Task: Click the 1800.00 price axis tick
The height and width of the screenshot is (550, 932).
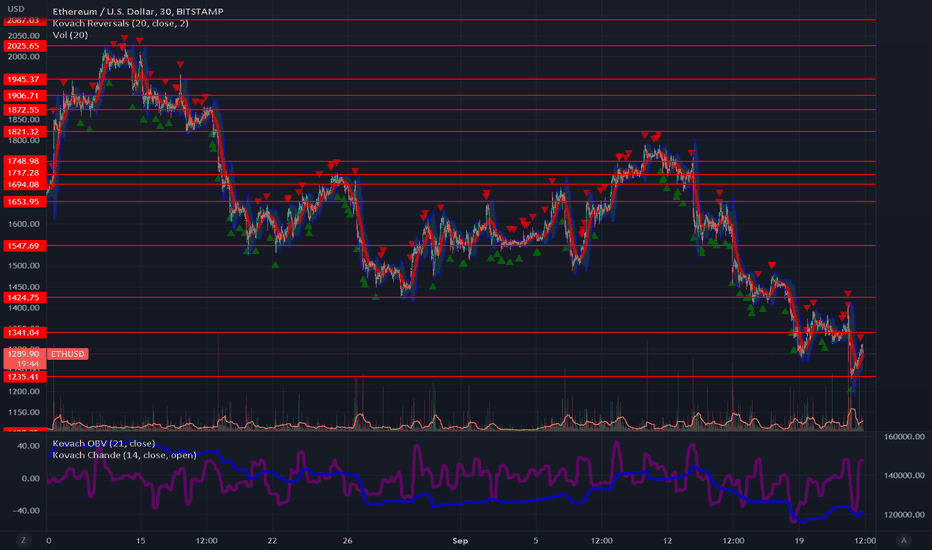Action: click(24, 140)
